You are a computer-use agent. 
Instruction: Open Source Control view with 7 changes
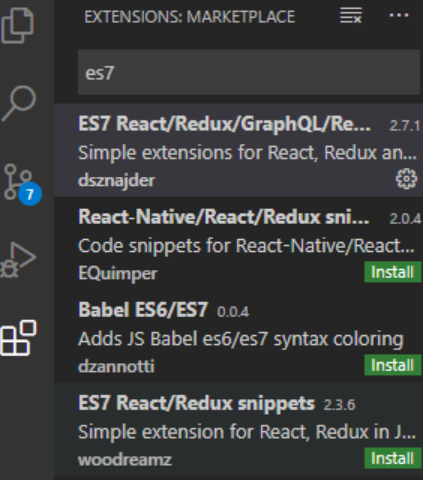(x=22, y=184)
